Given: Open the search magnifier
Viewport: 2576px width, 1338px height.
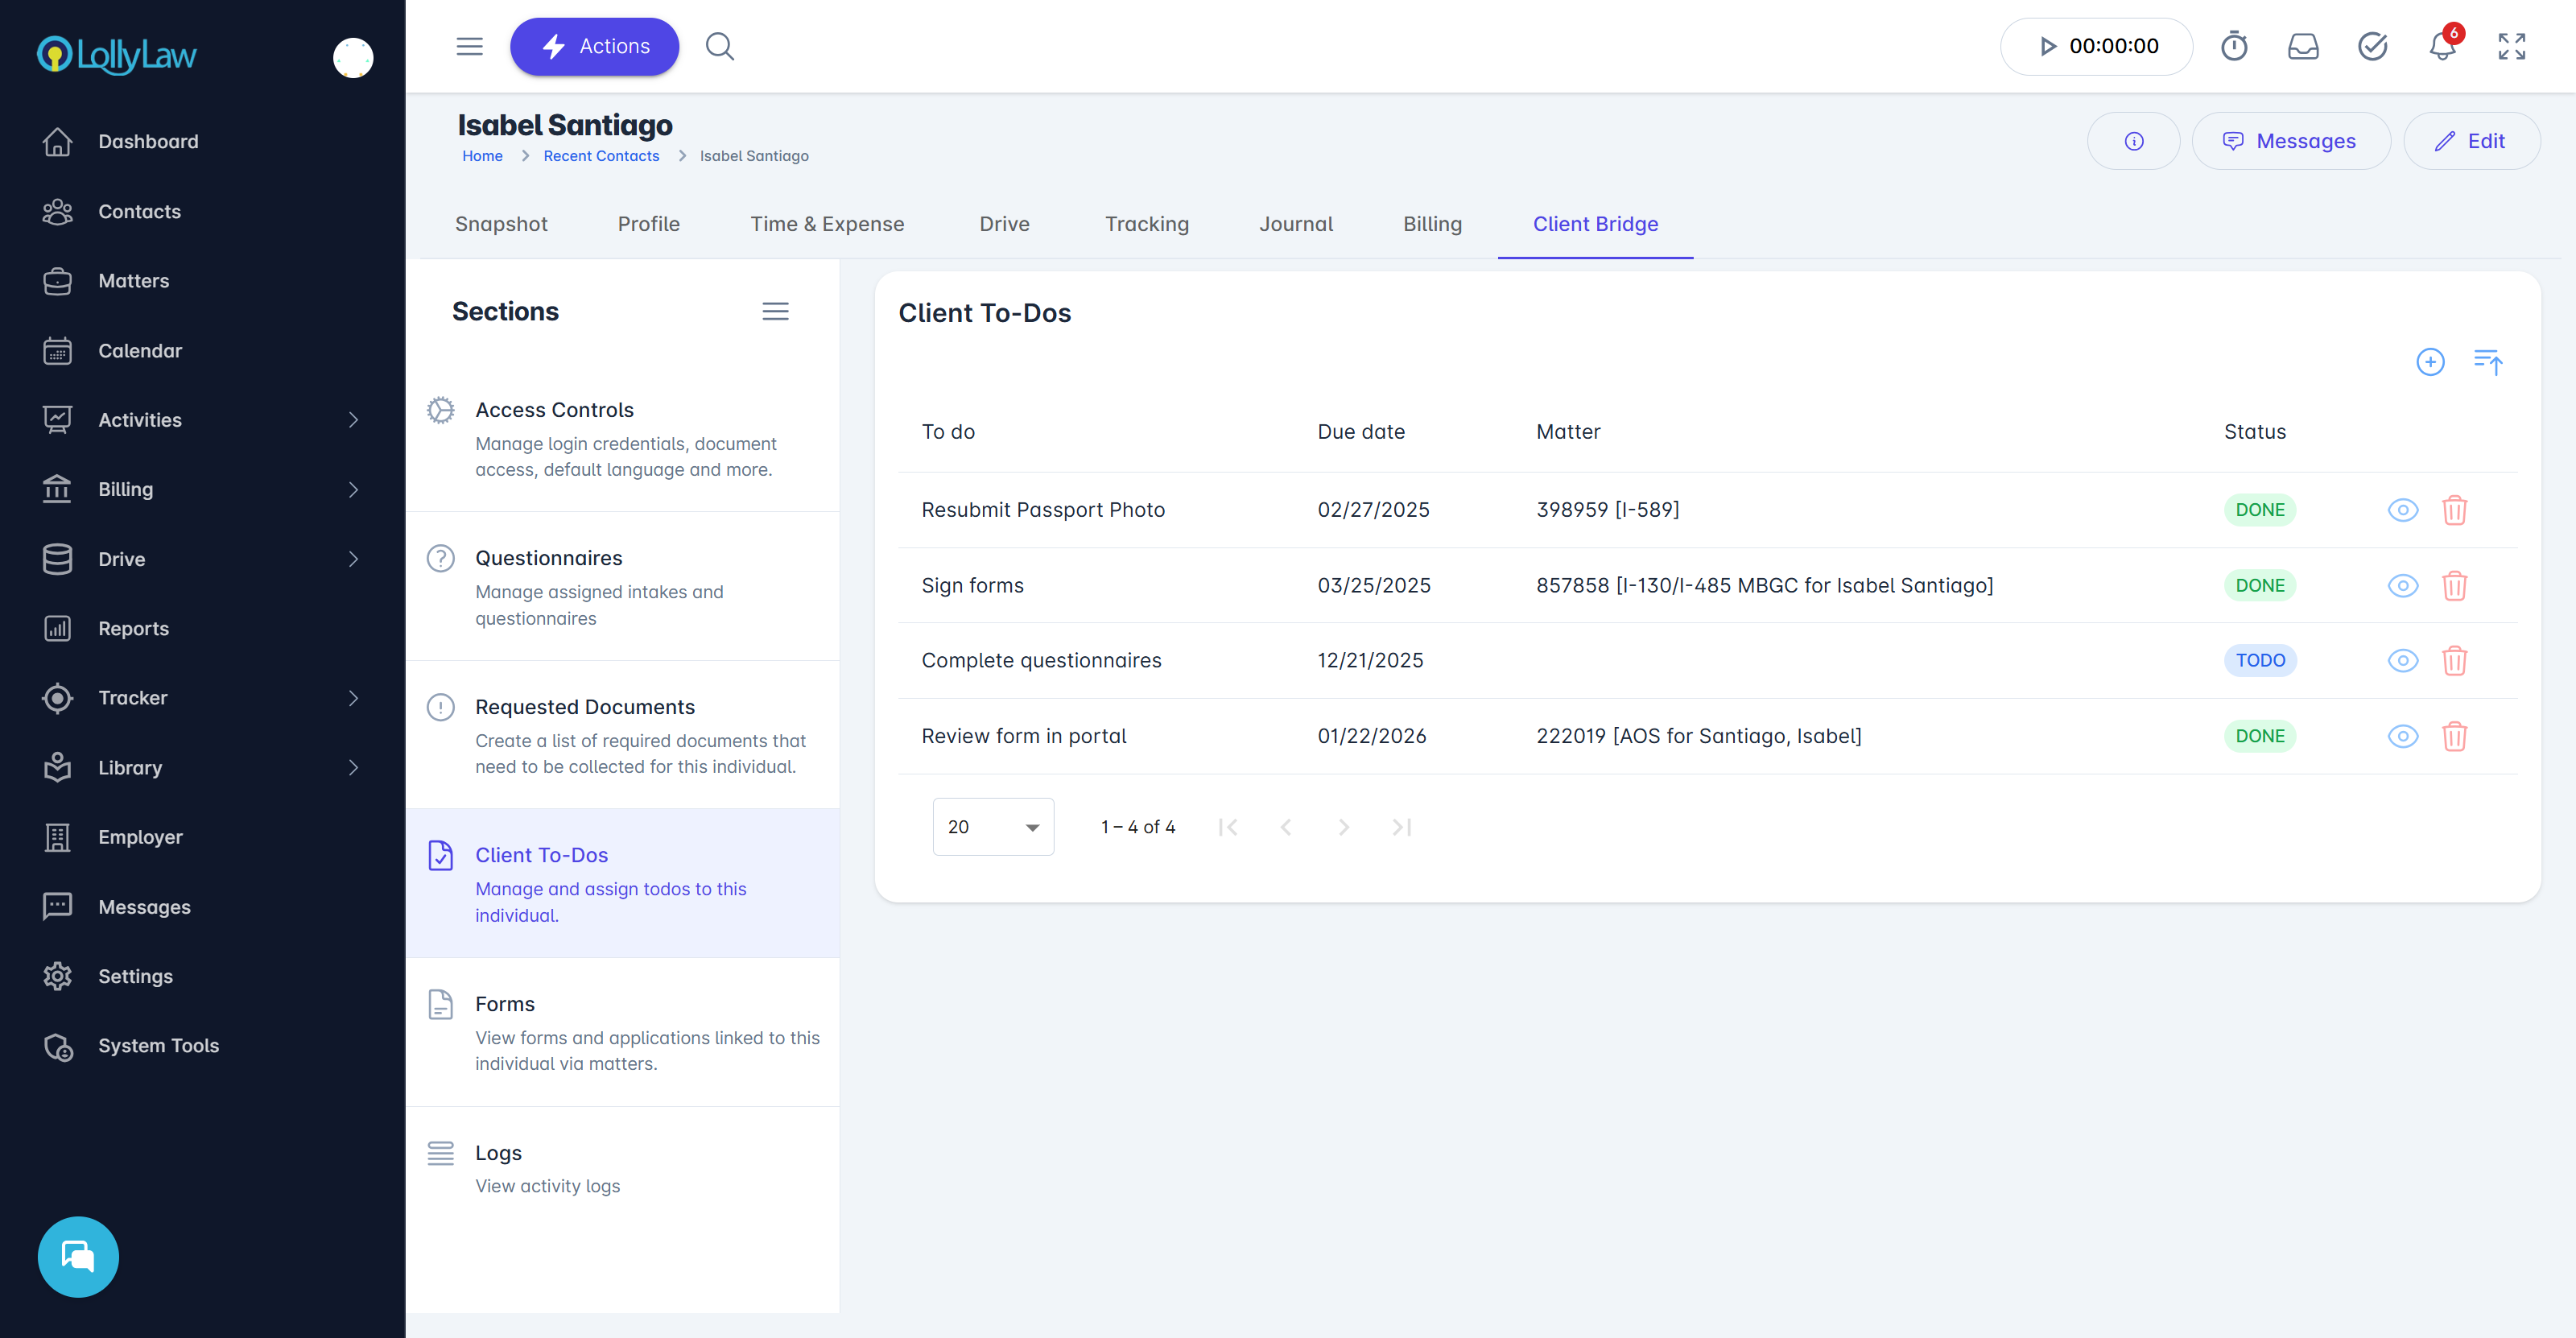Looking at the screenshot, I should [x=719, y=46].
